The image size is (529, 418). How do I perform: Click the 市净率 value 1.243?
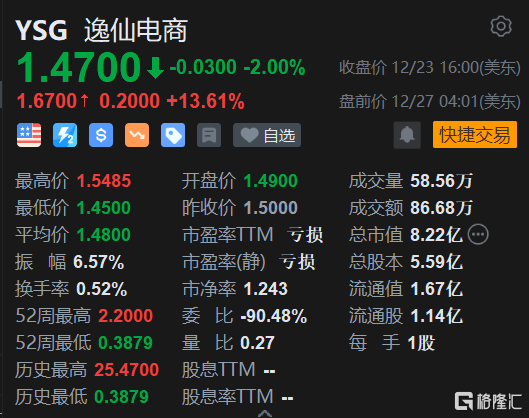(266, 289)
